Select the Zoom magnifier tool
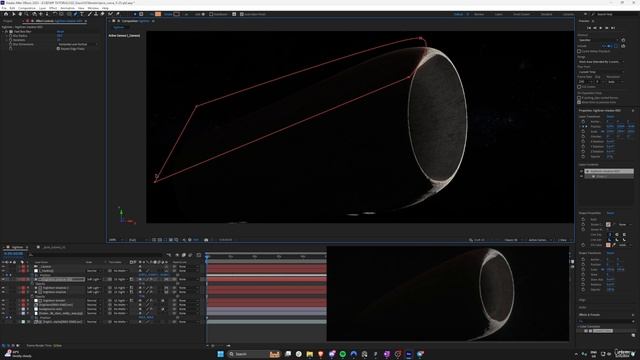This screenshot has height=360, width=640. click(27, 14)
